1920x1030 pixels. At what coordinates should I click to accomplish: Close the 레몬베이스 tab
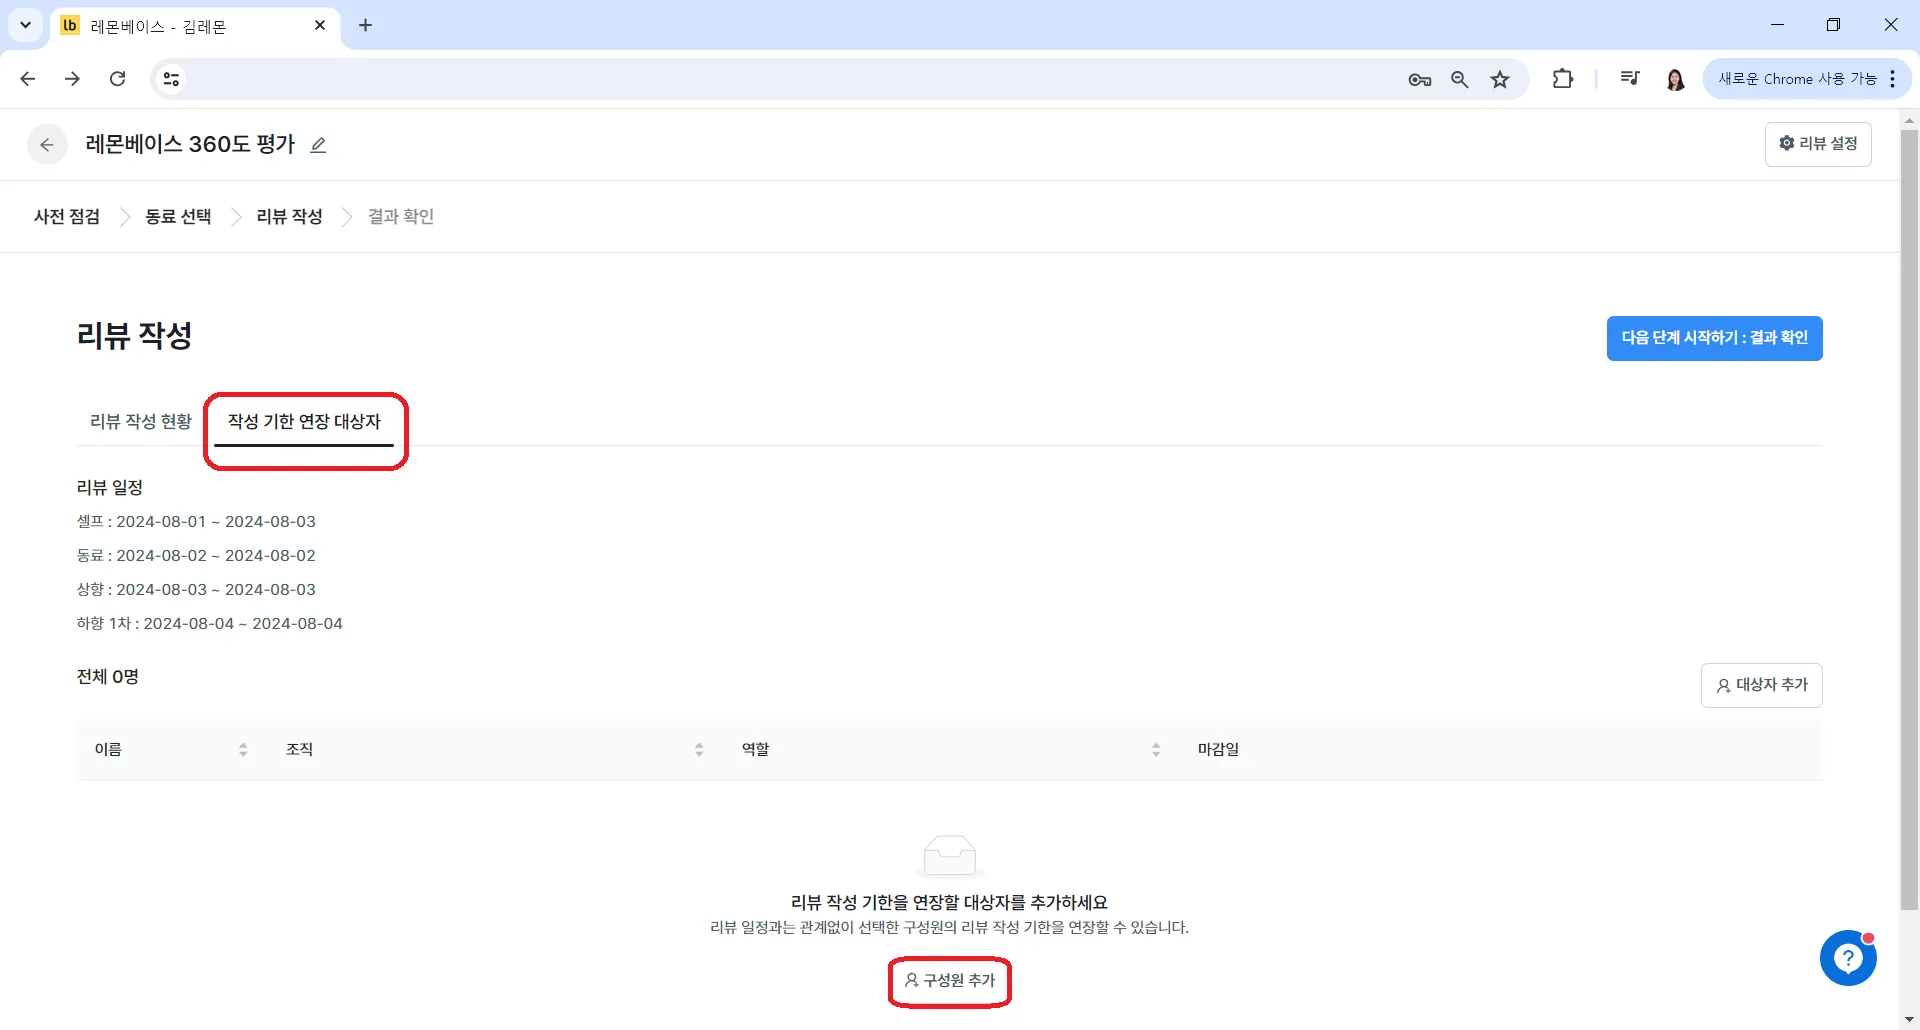click(320, 25)
